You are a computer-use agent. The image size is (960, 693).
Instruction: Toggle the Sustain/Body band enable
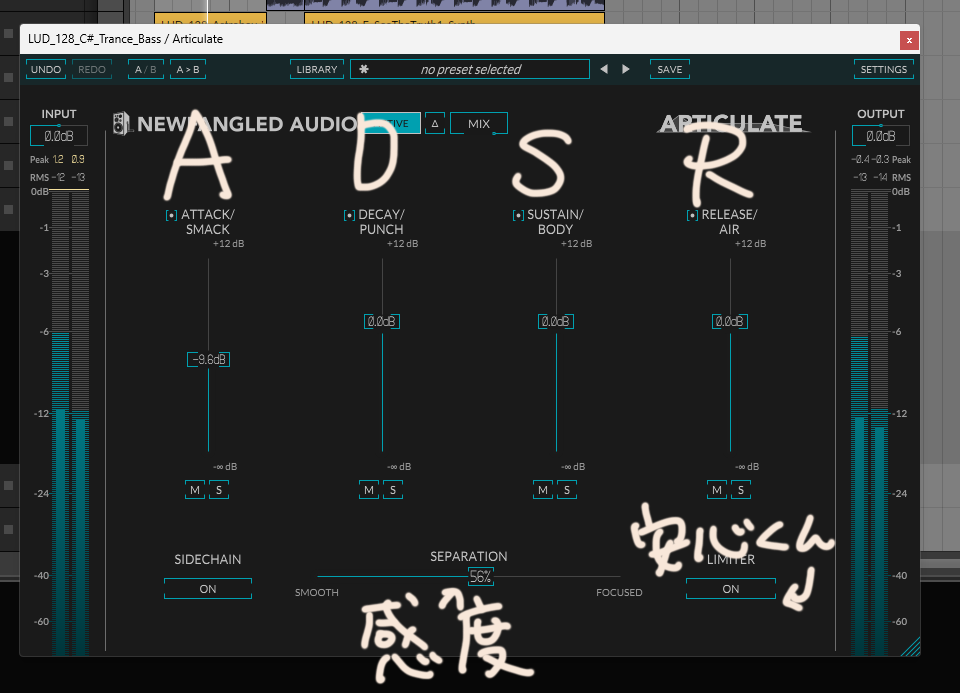tap(518, 215)
